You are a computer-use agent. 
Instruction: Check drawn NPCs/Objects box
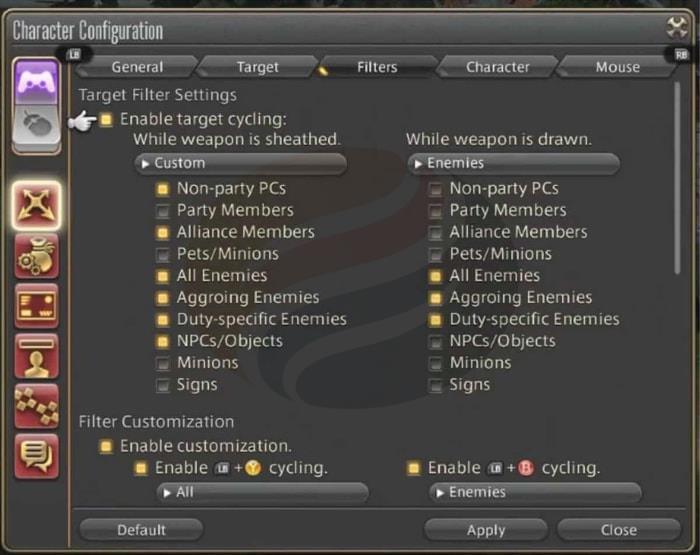click(x=435, y=342)
